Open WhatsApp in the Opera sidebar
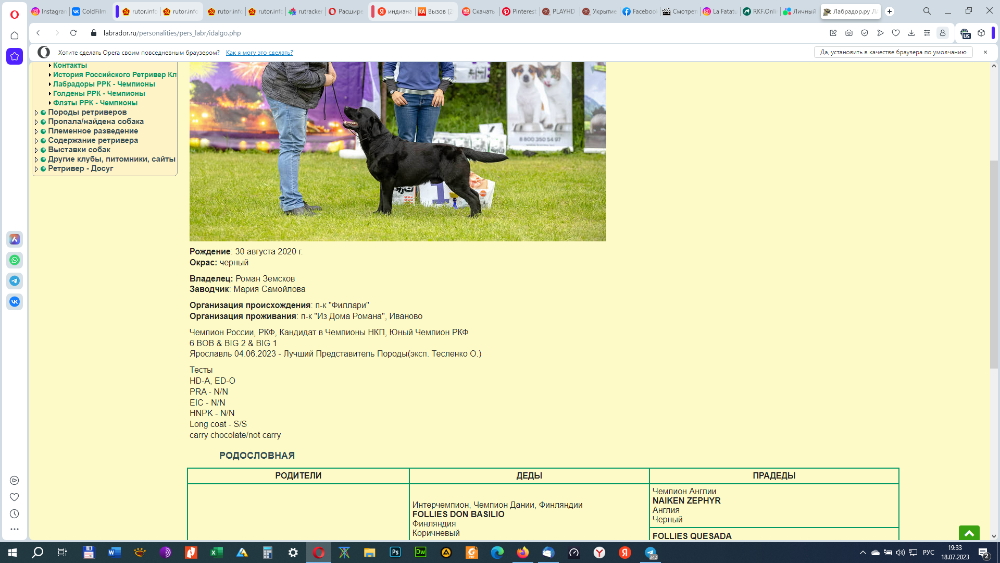Viewport: 1000px width, 563px height. 15,260
